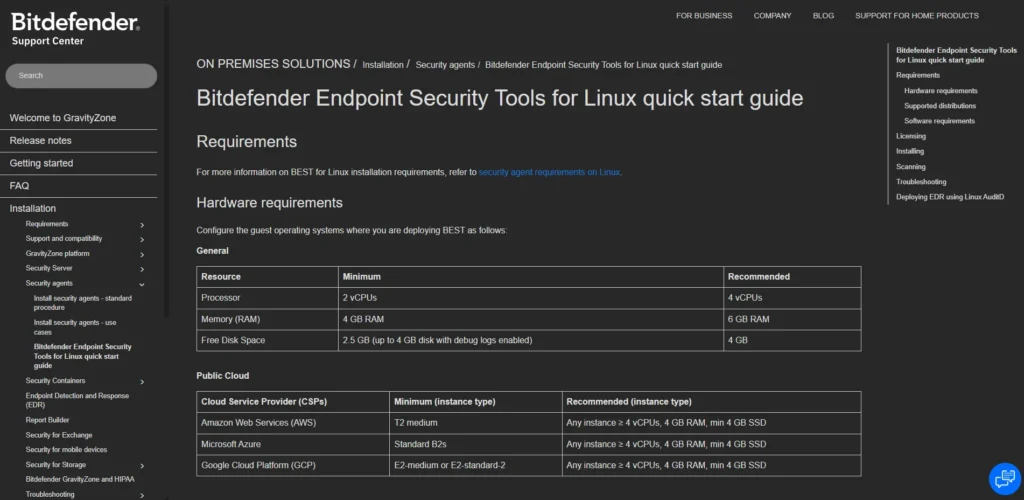Jump to Deploying EDR using Linux AuditD

coord(950,197)
